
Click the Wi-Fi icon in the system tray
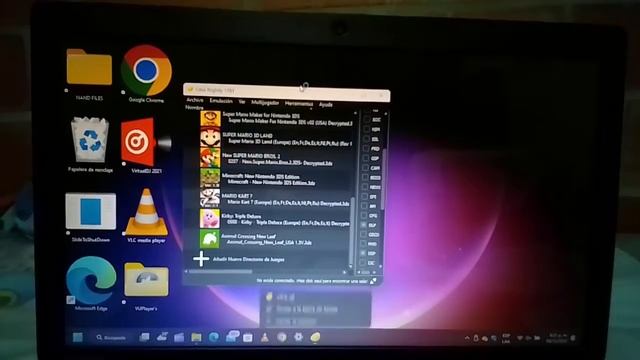pyautogui.click(x=520, y=338)
